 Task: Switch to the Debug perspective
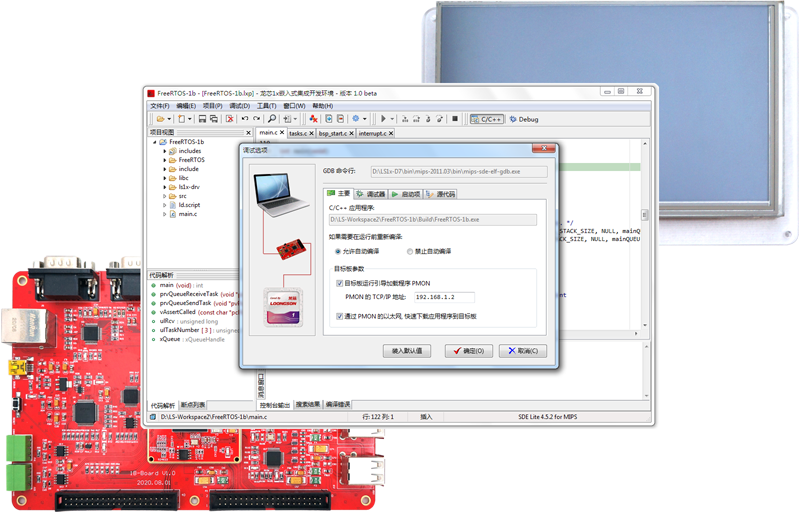point(524,119)
